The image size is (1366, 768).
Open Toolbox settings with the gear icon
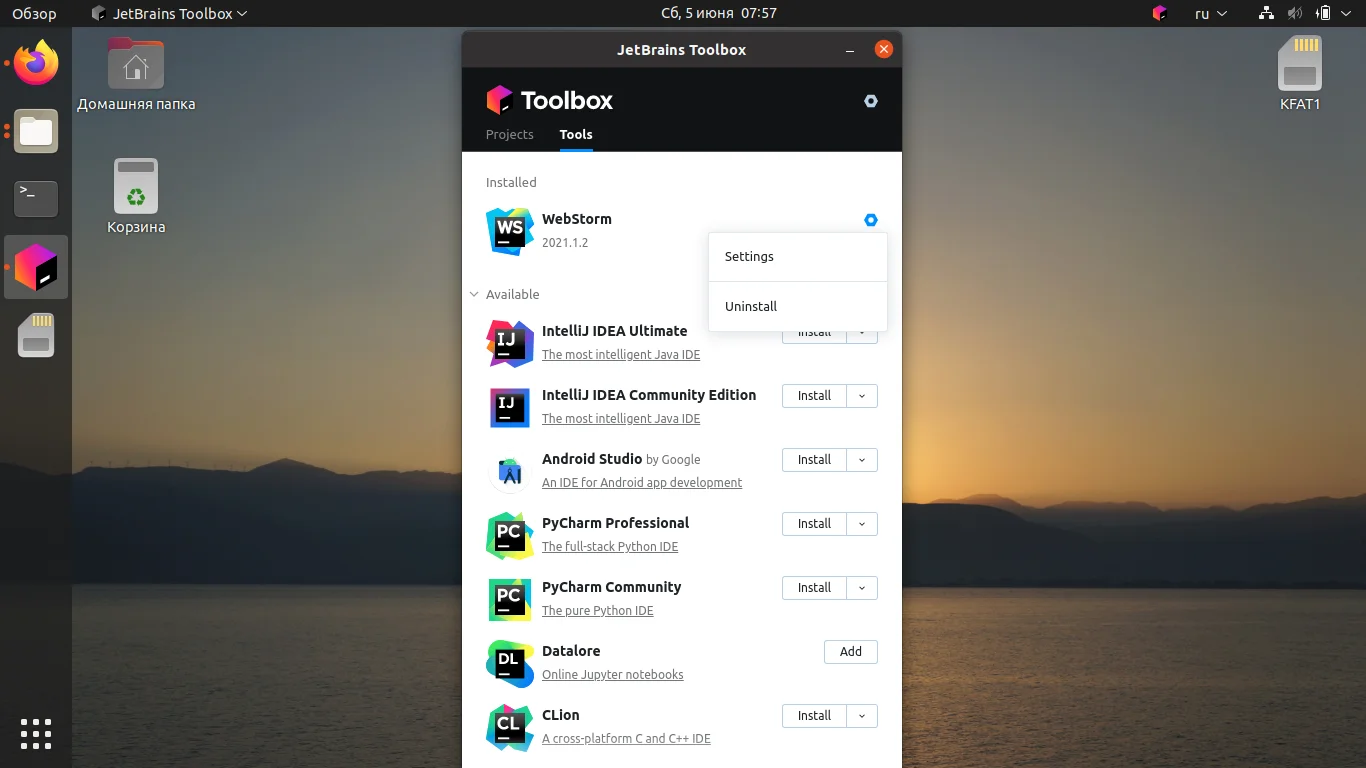[x=870, y=101]
